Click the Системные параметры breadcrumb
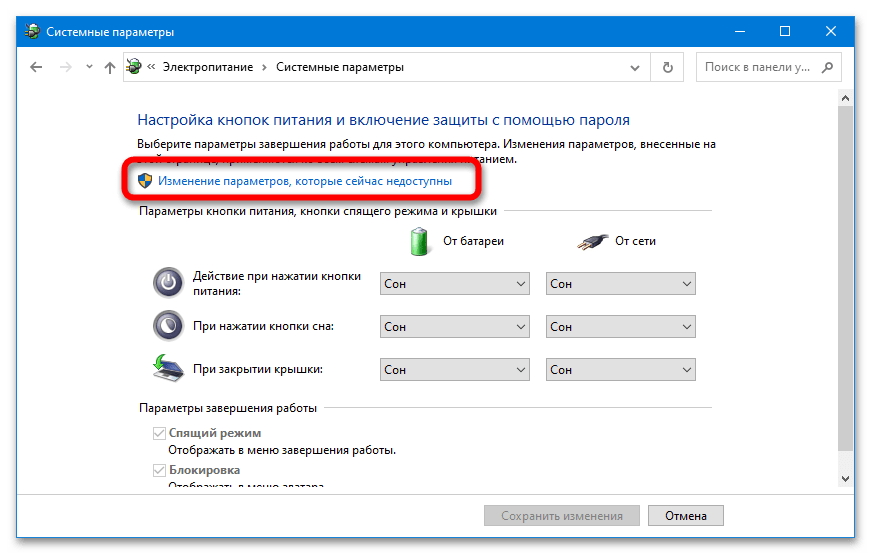The image size is (871, 554). 340,67
